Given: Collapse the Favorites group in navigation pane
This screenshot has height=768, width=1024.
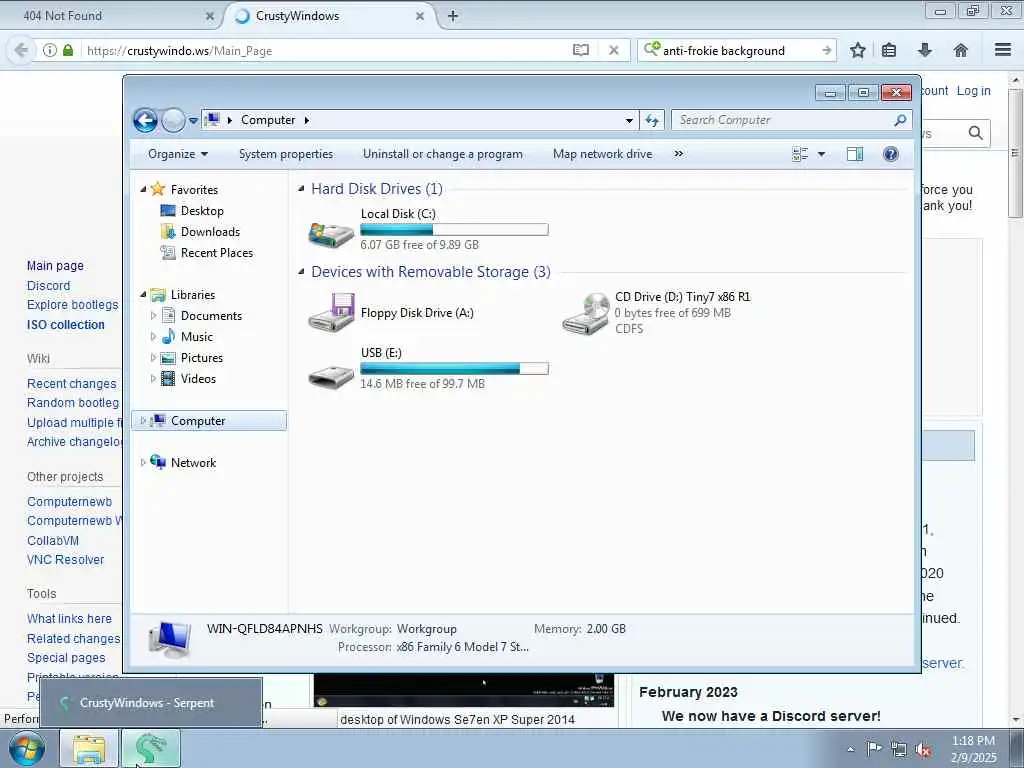Looking at the screenshot, I should point(144,189).
